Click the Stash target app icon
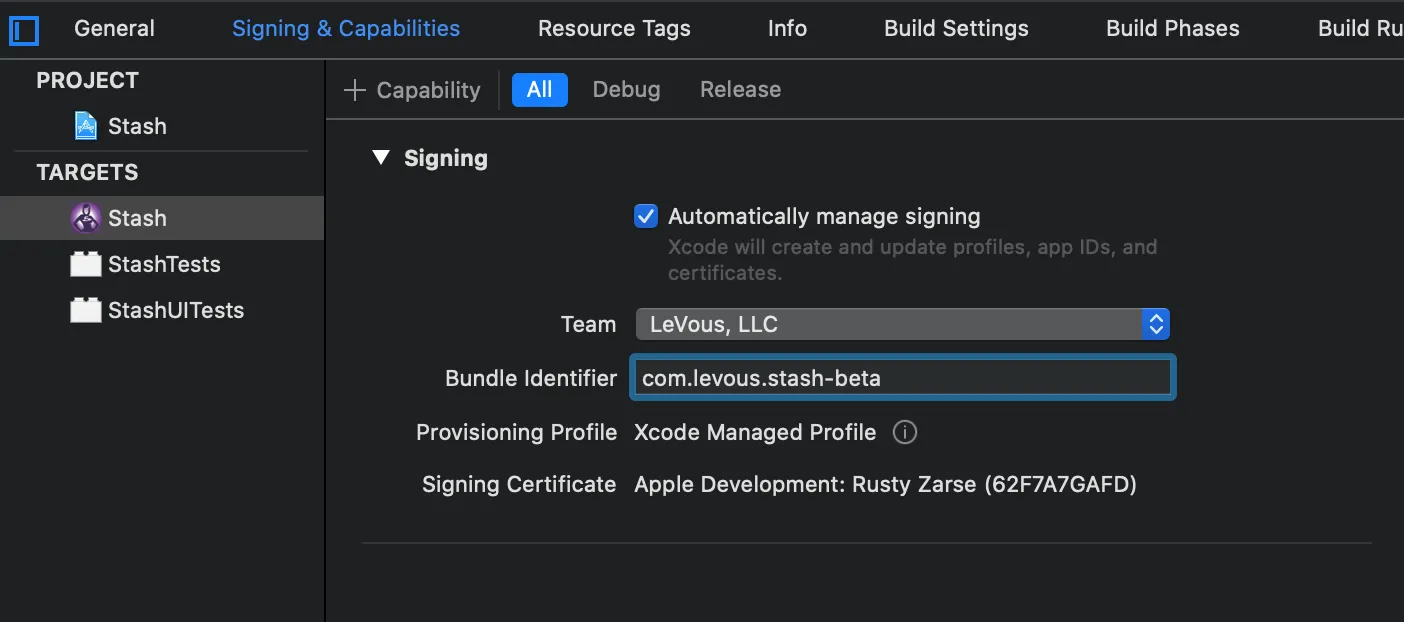 pyautogui.click(x=86, y=218)
